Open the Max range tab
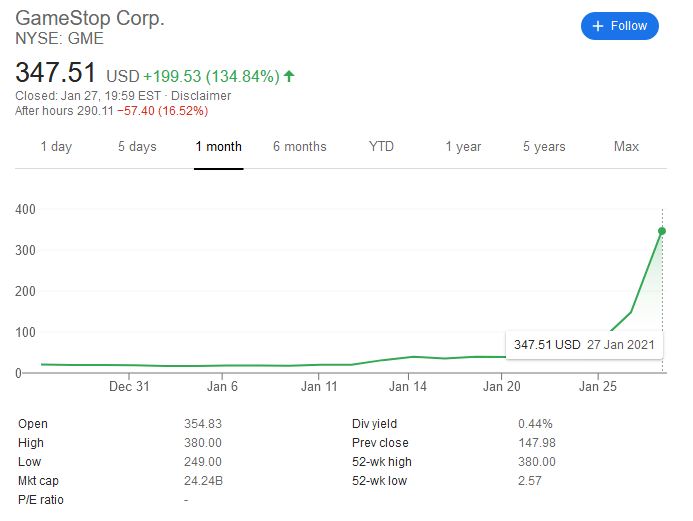693x521 pixels. click(626, 146)
